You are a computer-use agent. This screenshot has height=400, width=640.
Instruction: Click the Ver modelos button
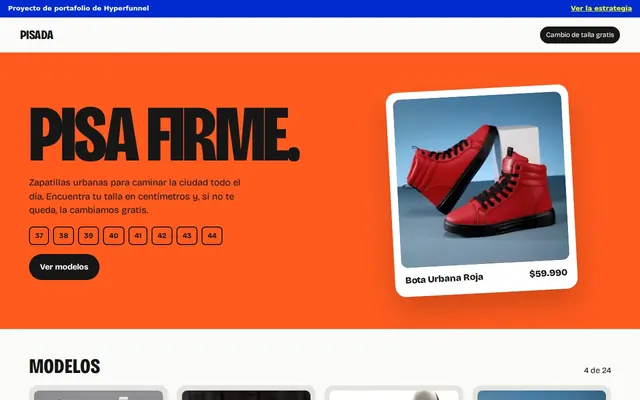[x=64, y=267]
